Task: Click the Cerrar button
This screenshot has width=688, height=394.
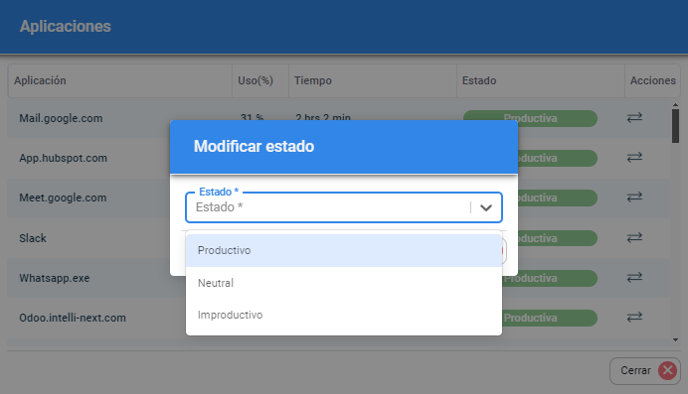Action: coord(645,371)
